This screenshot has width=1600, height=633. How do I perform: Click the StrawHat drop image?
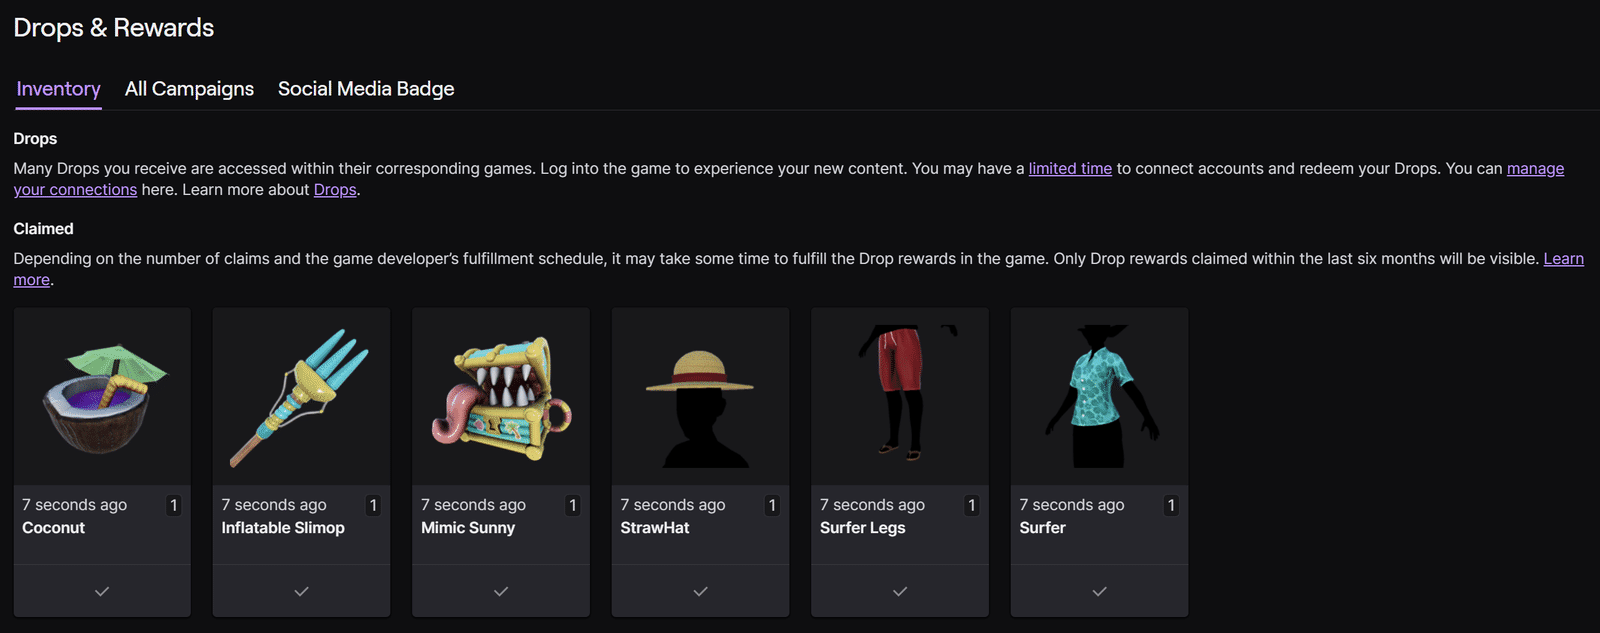point(700,397)
